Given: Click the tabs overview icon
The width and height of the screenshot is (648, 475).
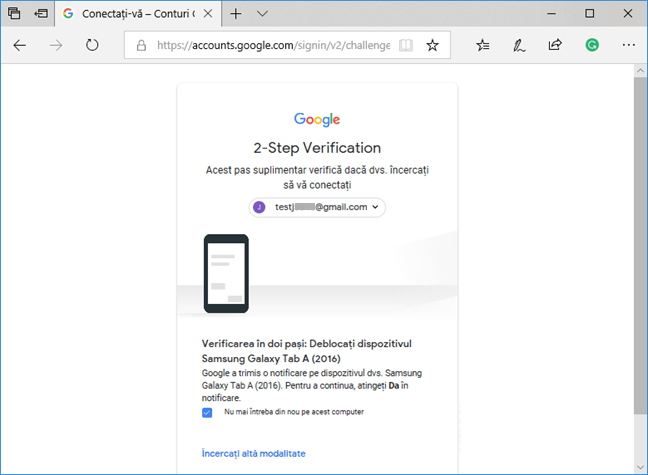Looking at the screenshot, I should [14, 13].
